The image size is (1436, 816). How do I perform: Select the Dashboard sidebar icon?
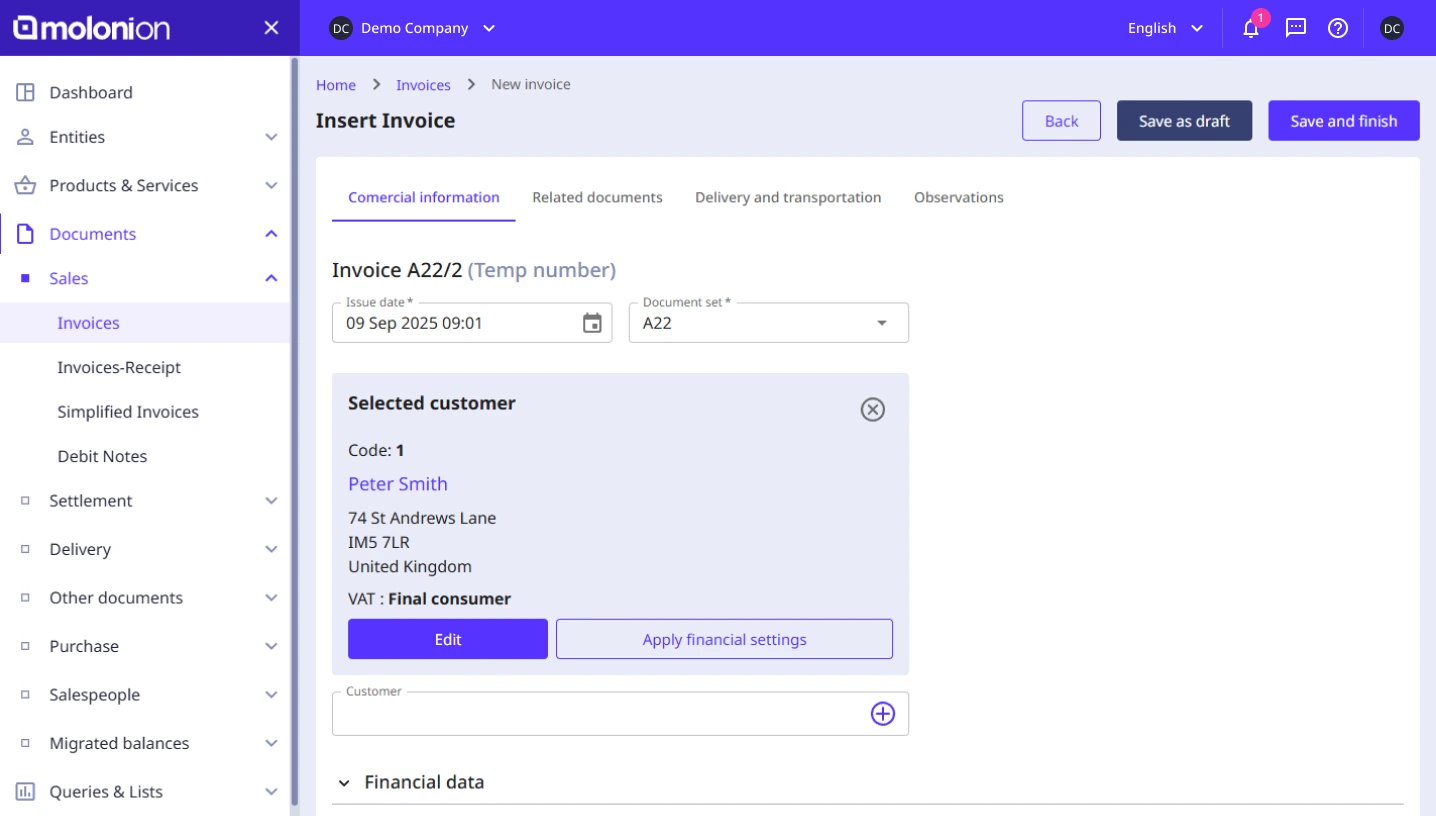(x=25, y=92)
